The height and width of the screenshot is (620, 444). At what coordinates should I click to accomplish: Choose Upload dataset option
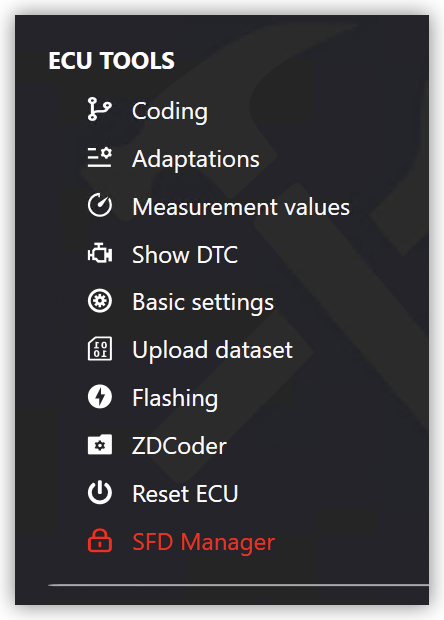click(212, 351)
